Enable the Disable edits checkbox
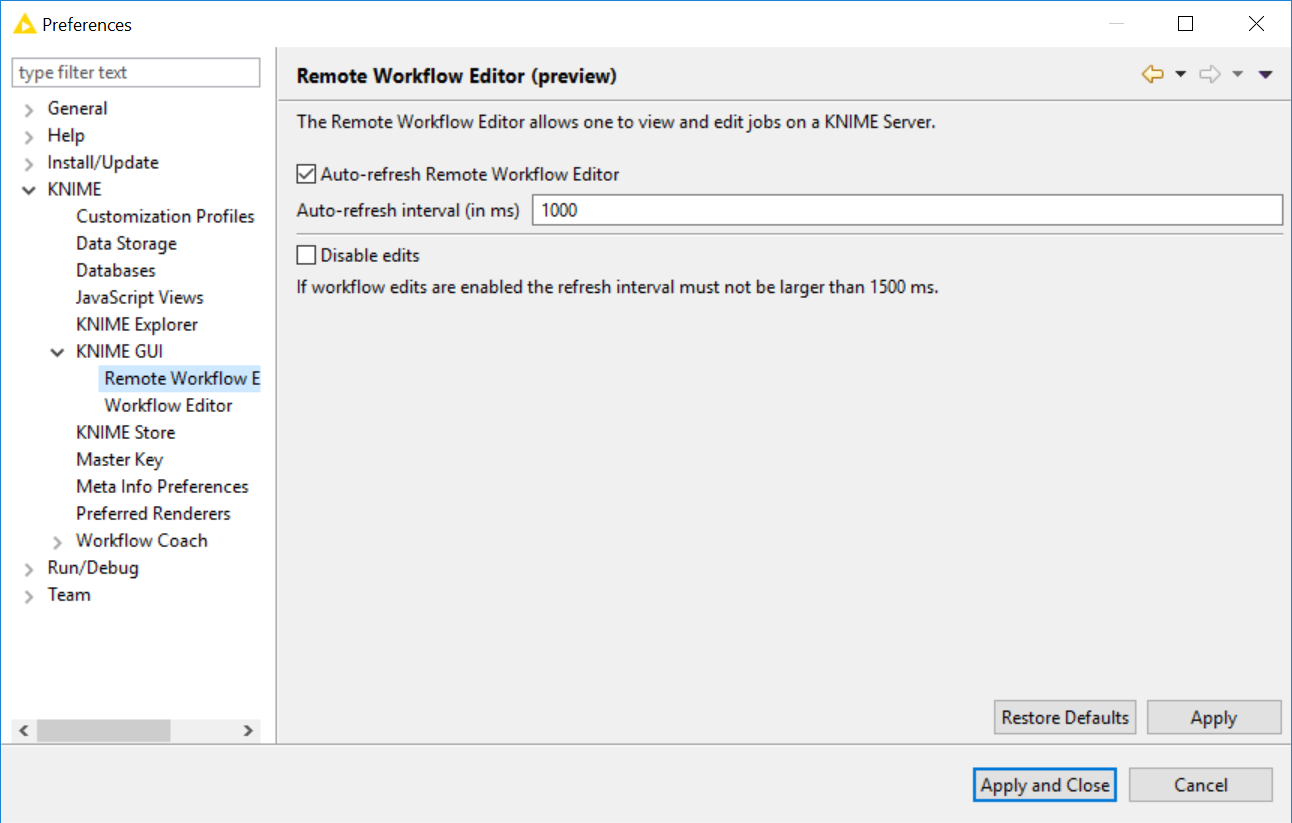The width and height of the screenshot is (1292, 823). coord(306,255)
